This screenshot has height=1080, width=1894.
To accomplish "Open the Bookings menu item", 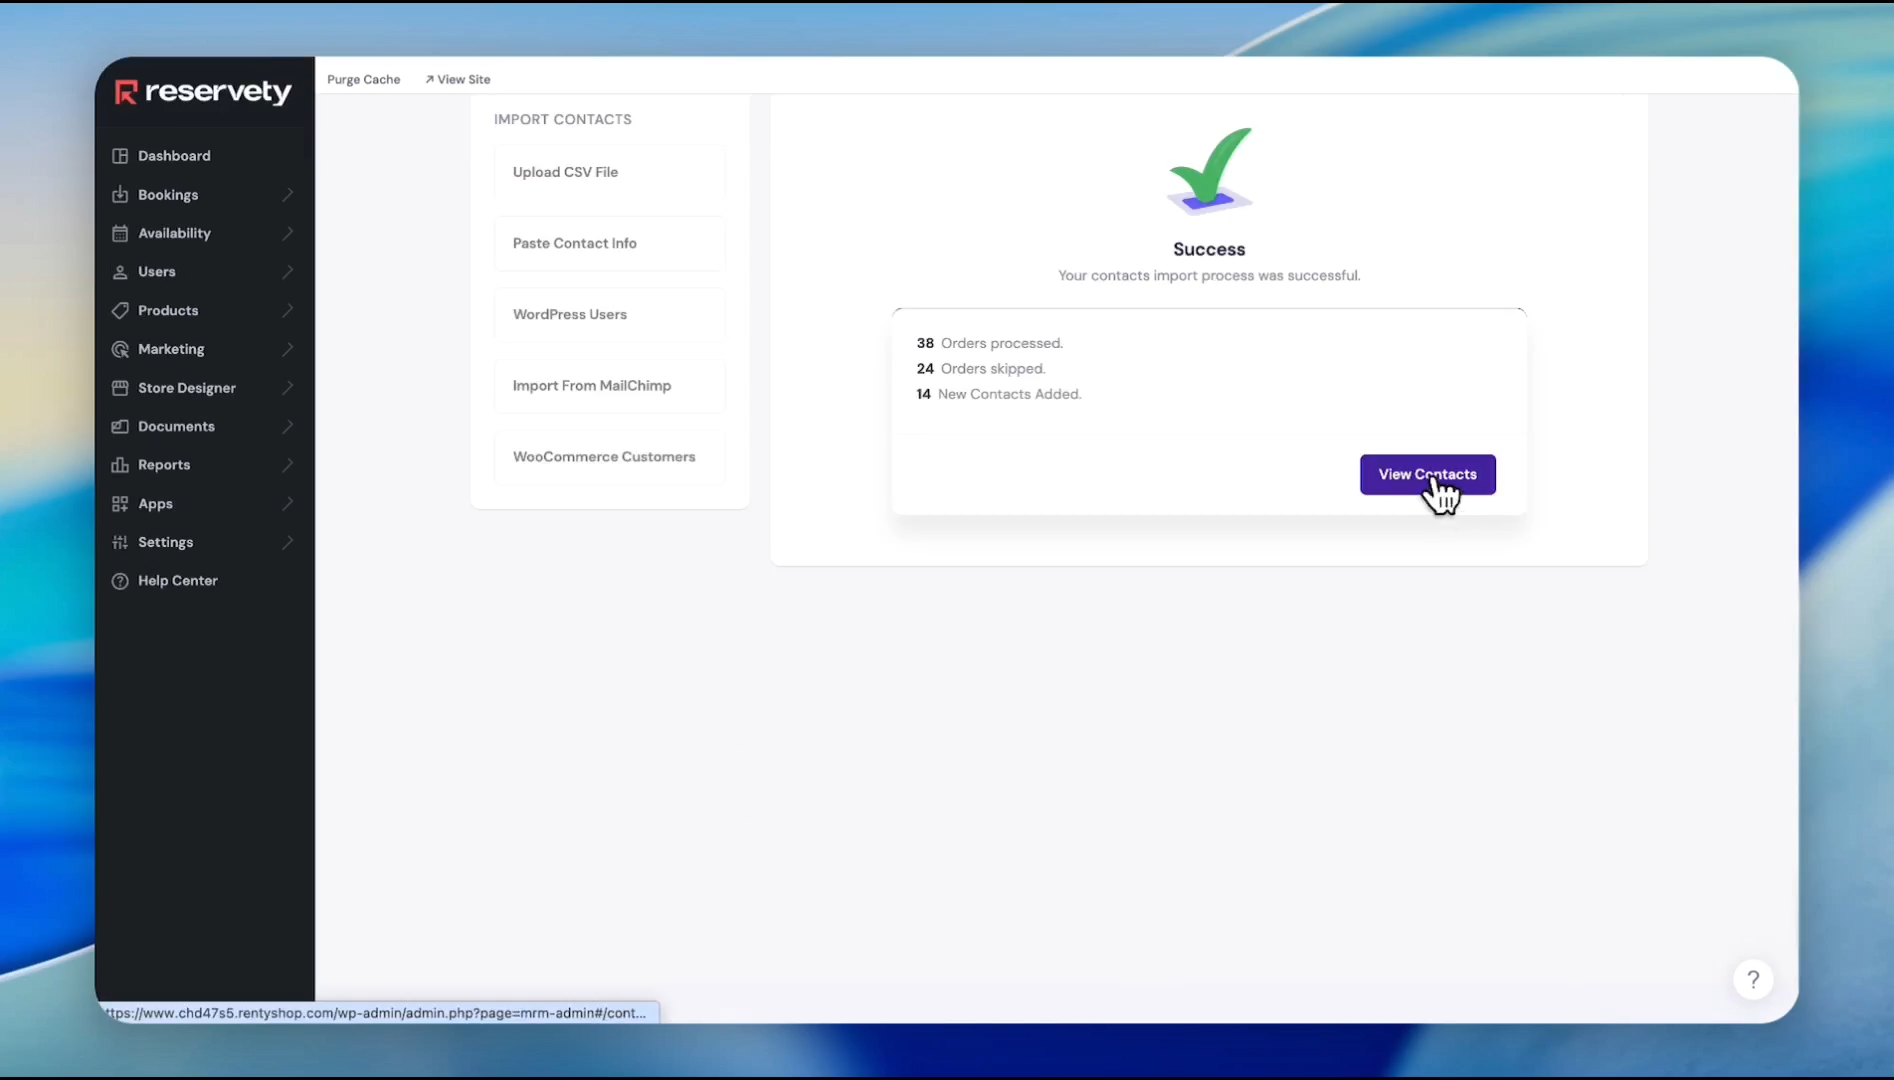I will 168,195.
